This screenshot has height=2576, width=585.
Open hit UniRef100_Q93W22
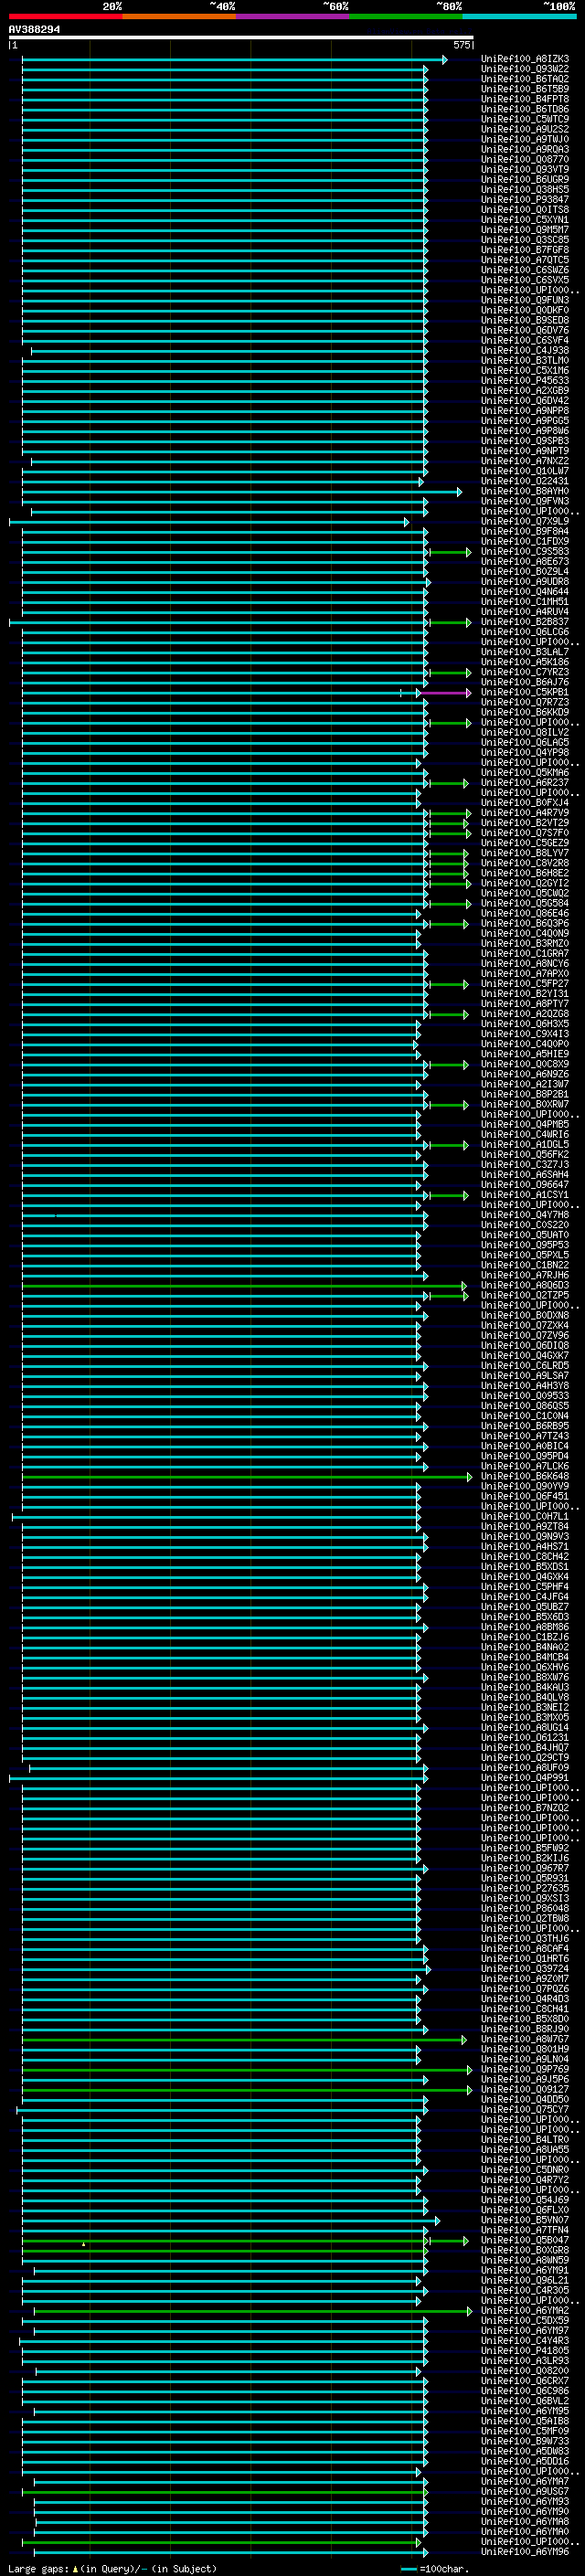[x=525, y=69]
